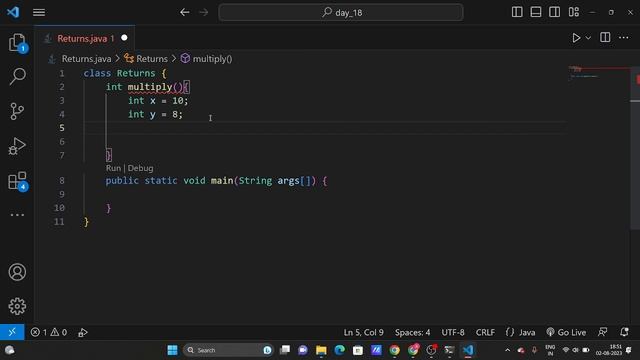640x360 pixels.
Task: Click the Ln 5, Col 9 cursor position
Action: click(363, 332)
